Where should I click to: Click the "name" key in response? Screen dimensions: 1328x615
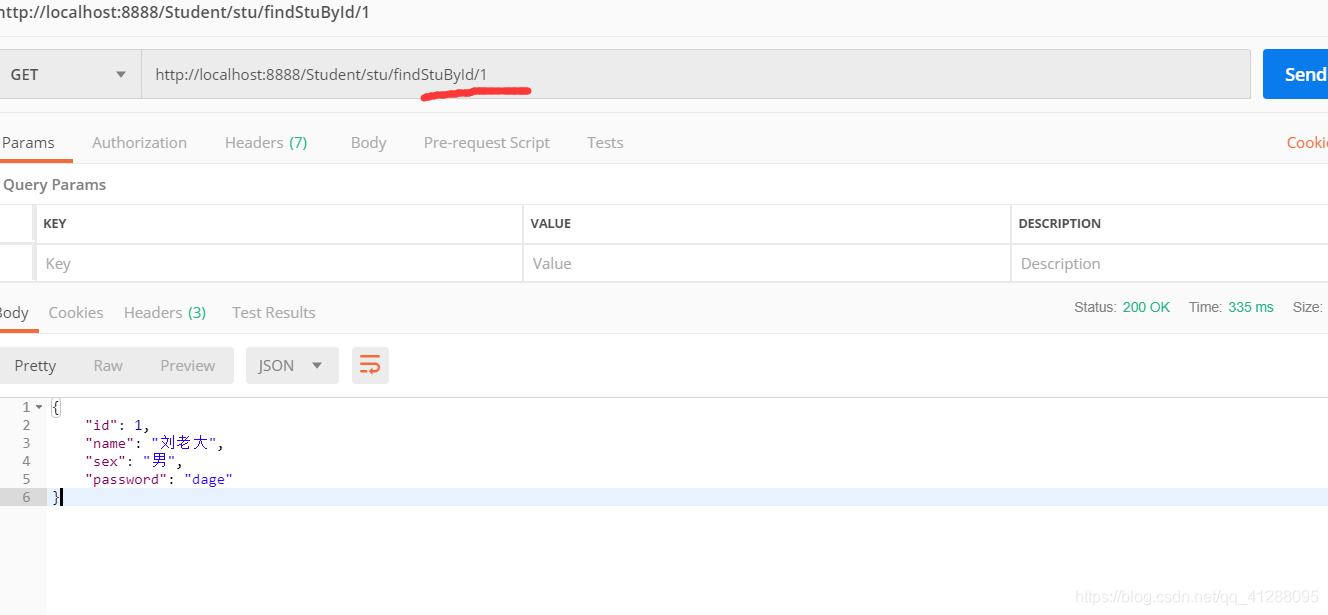[x=110, y=443]
